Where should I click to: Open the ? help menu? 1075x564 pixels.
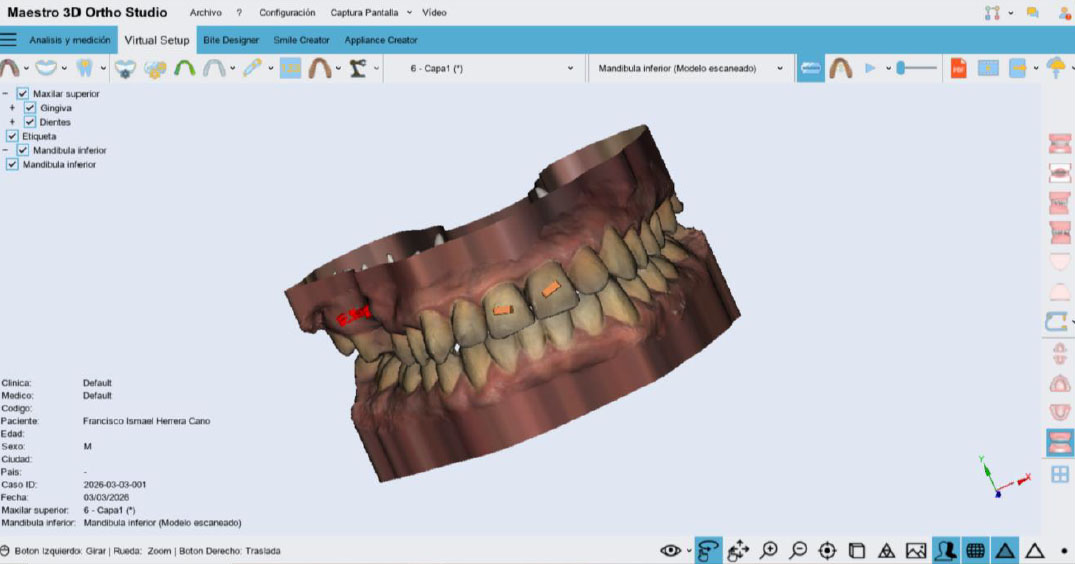point(239,12)
